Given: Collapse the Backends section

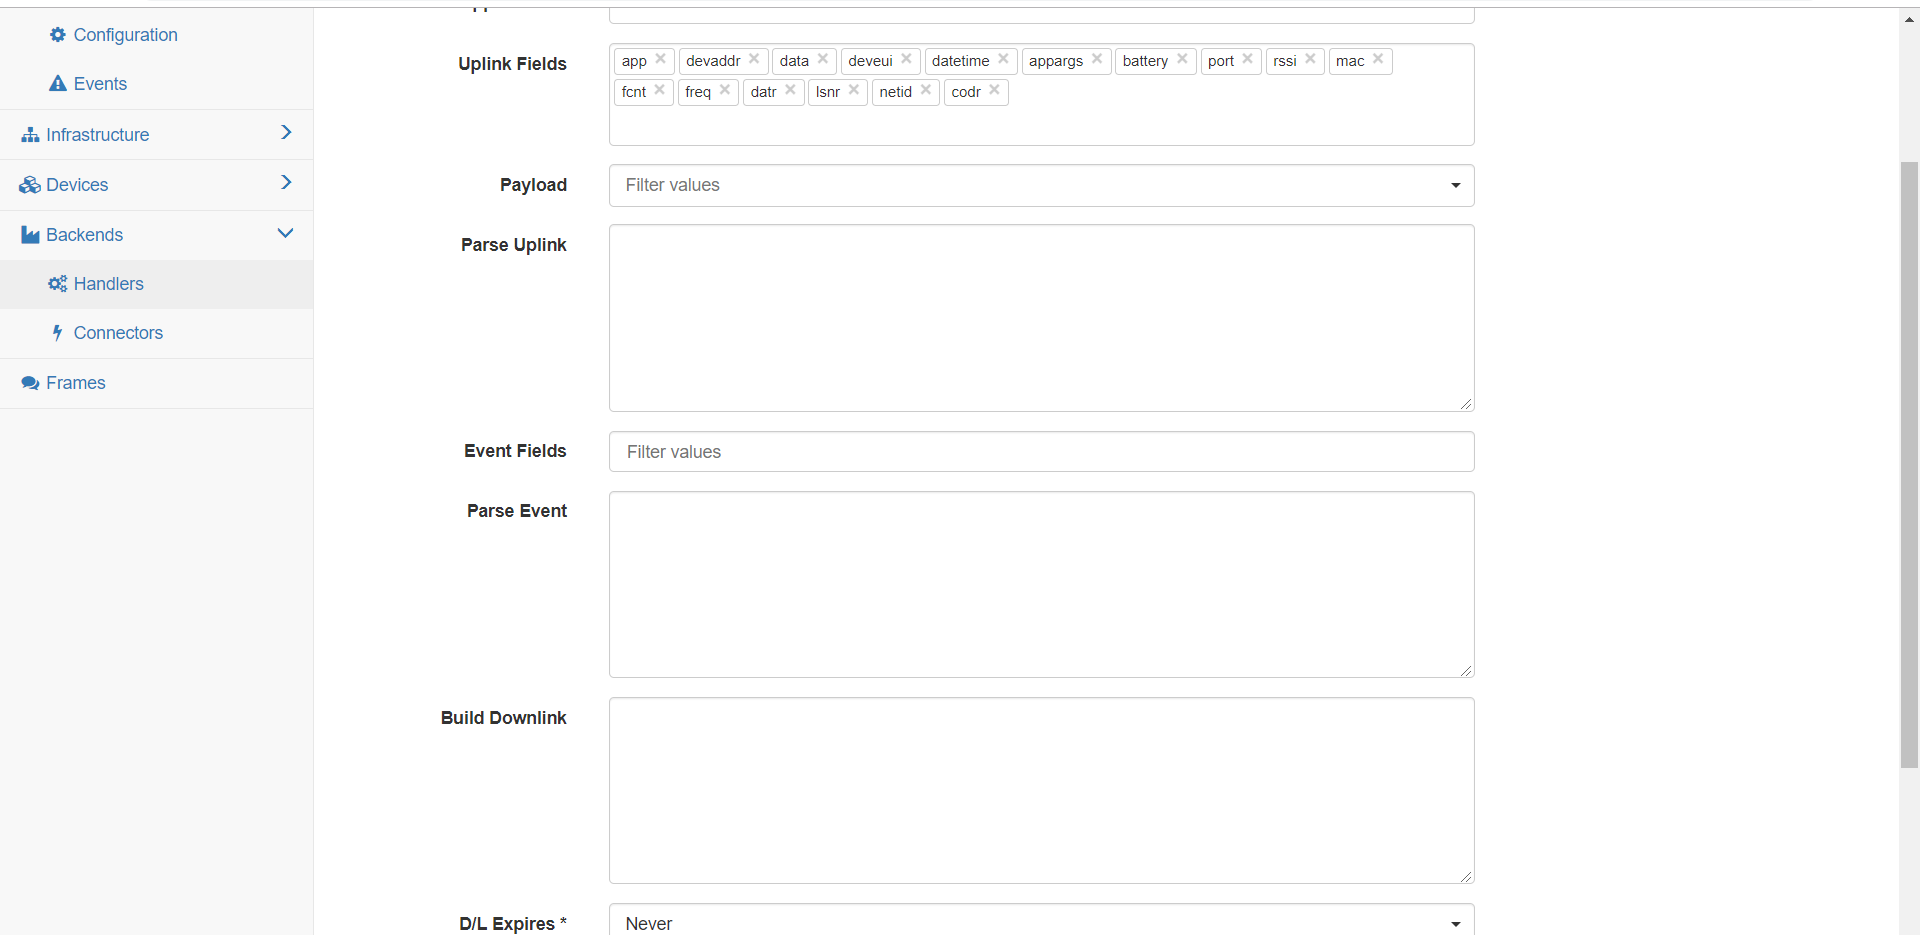Looking at the screenshot, I should pos(286,232).
